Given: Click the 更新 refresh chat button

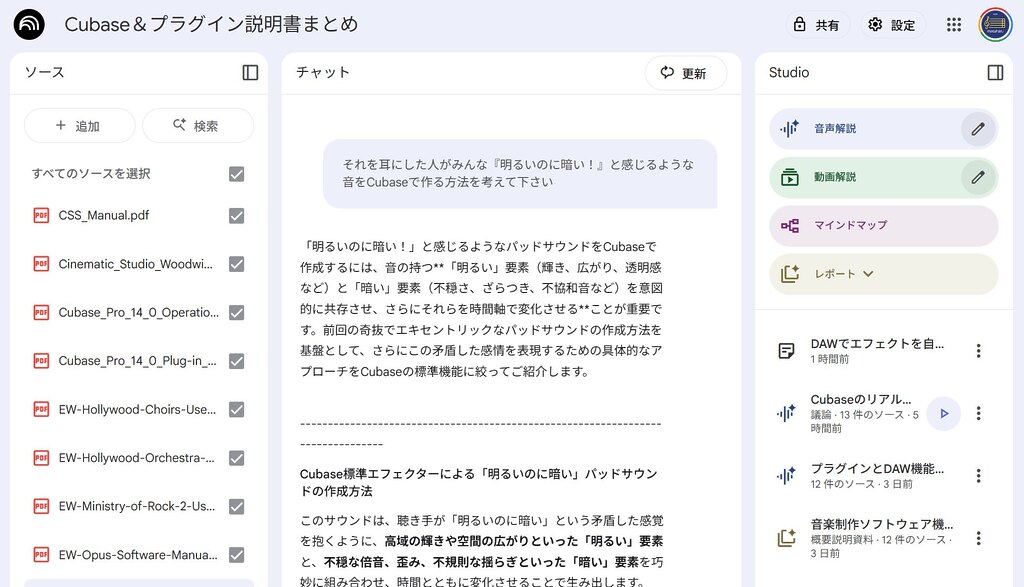Looking at the screenshot, I should [x=685, y=72].
